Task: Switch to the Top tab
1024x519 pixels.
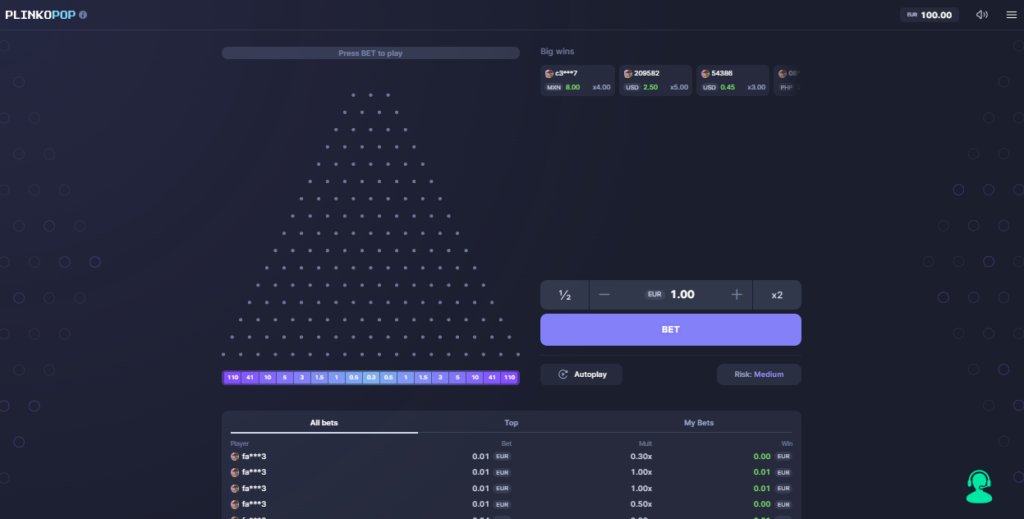Action: [511, 423]
